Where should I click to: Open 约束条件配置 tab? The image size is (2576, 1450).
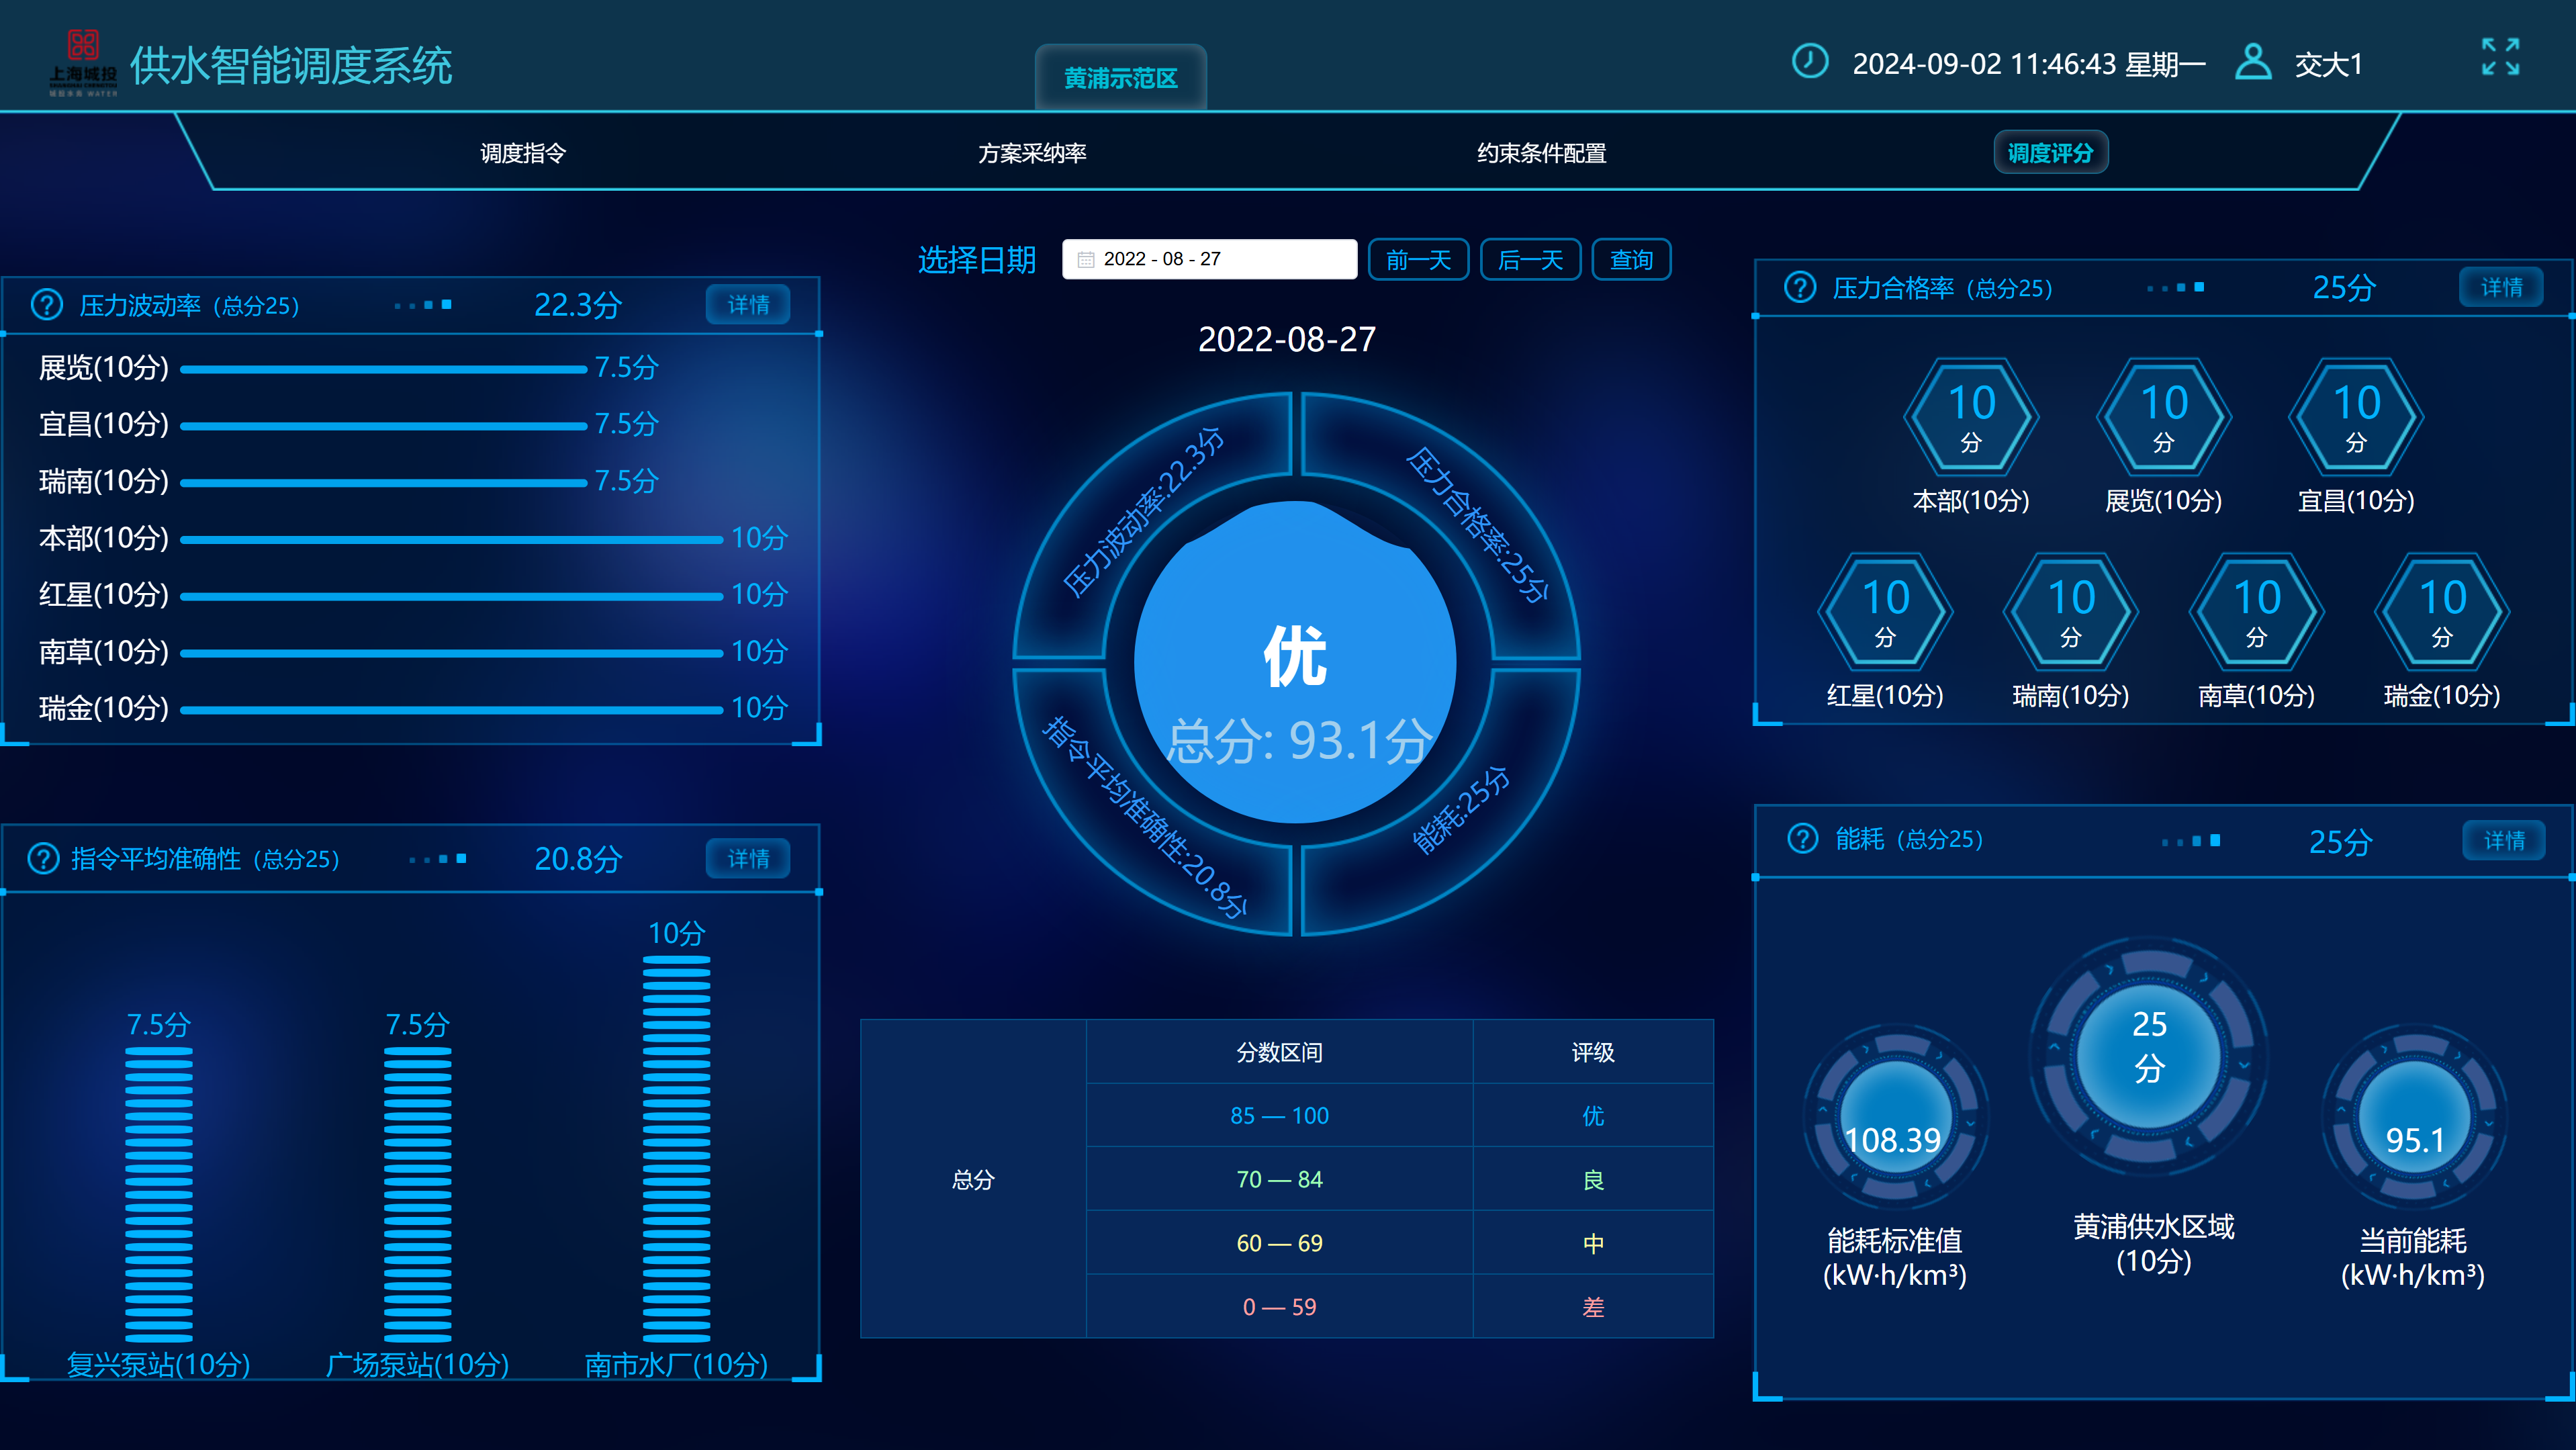[x=1541, y=153]
